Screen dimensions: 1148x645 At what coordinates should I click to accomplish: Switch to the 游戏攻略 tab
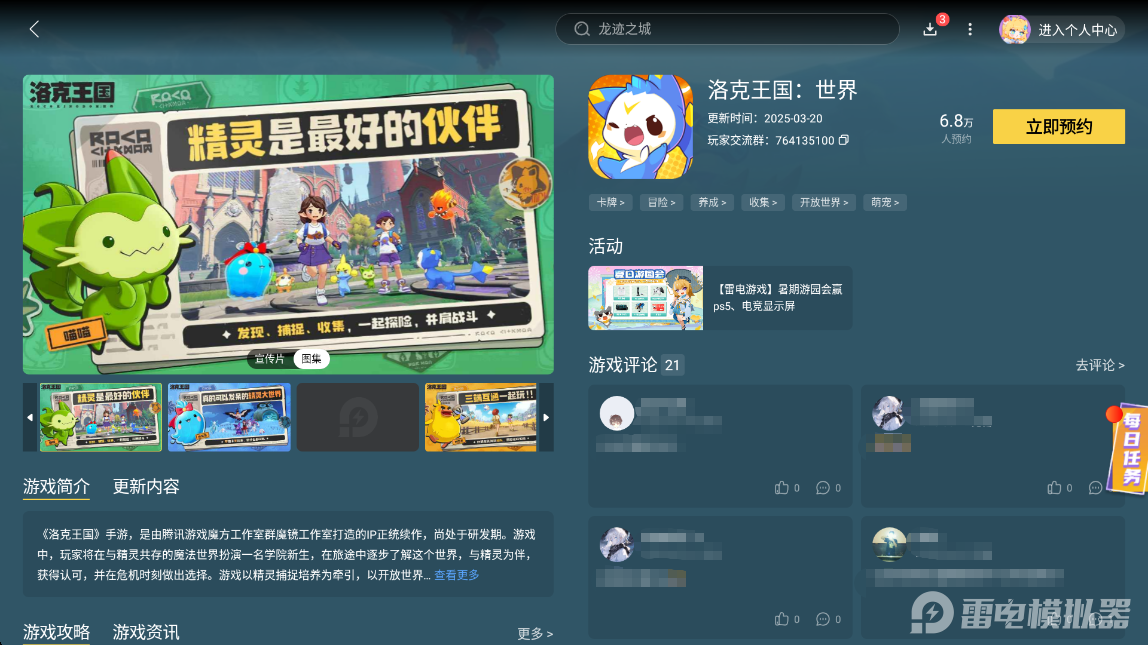click(56, 632)
